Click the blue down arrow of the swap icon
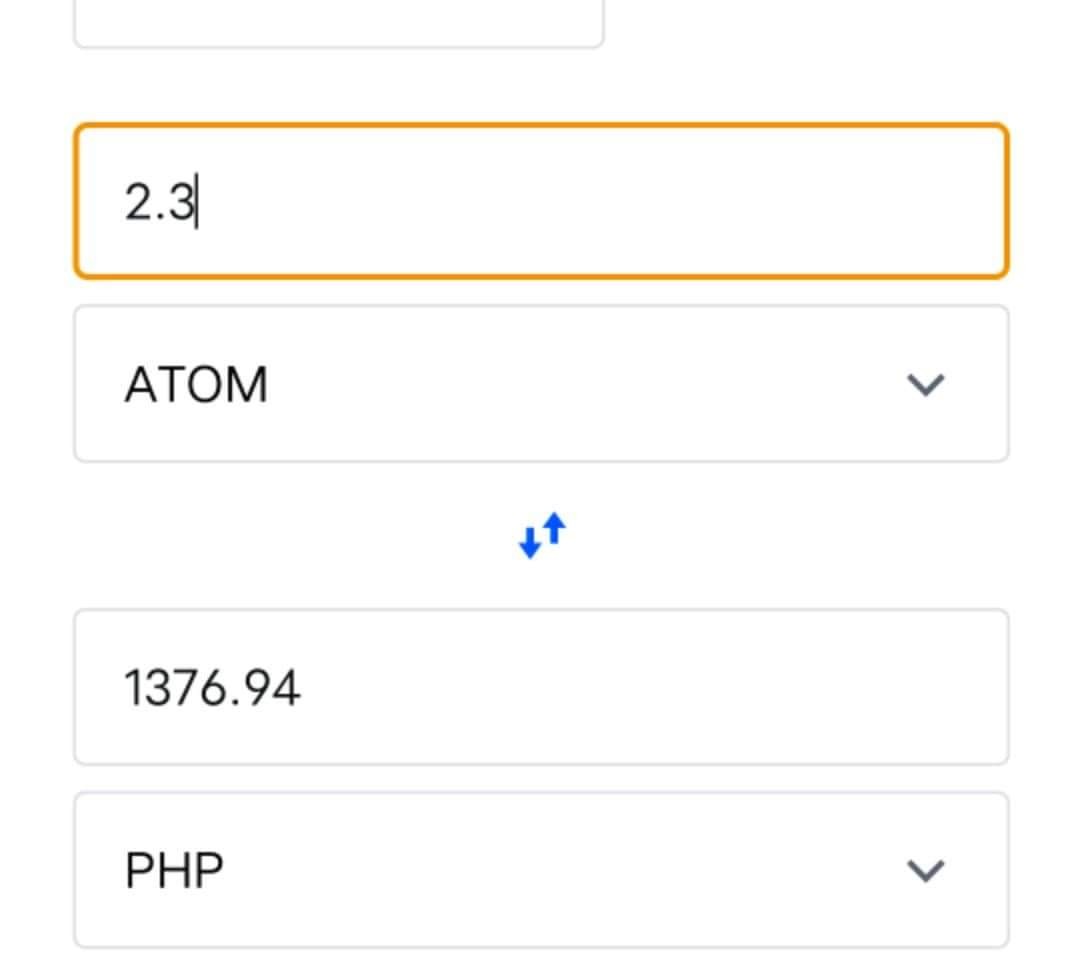1080x958 pixels. [530, 542]
